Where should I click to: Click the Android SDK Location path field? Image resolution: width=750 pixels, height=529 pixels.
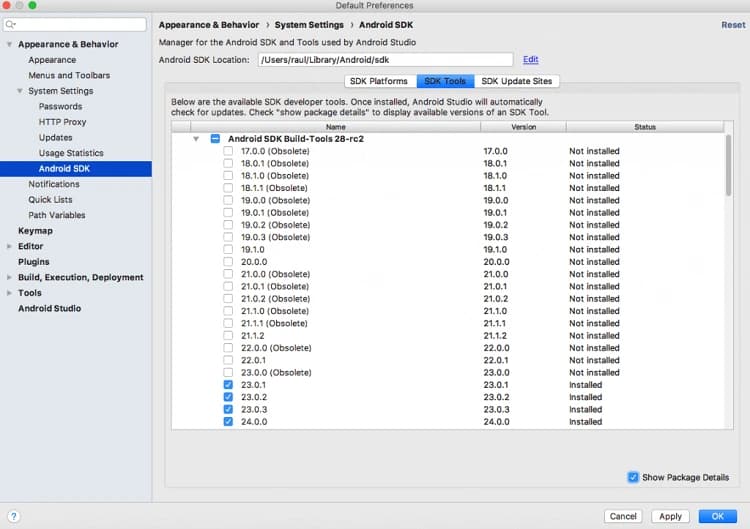click(x=386, y=60)
